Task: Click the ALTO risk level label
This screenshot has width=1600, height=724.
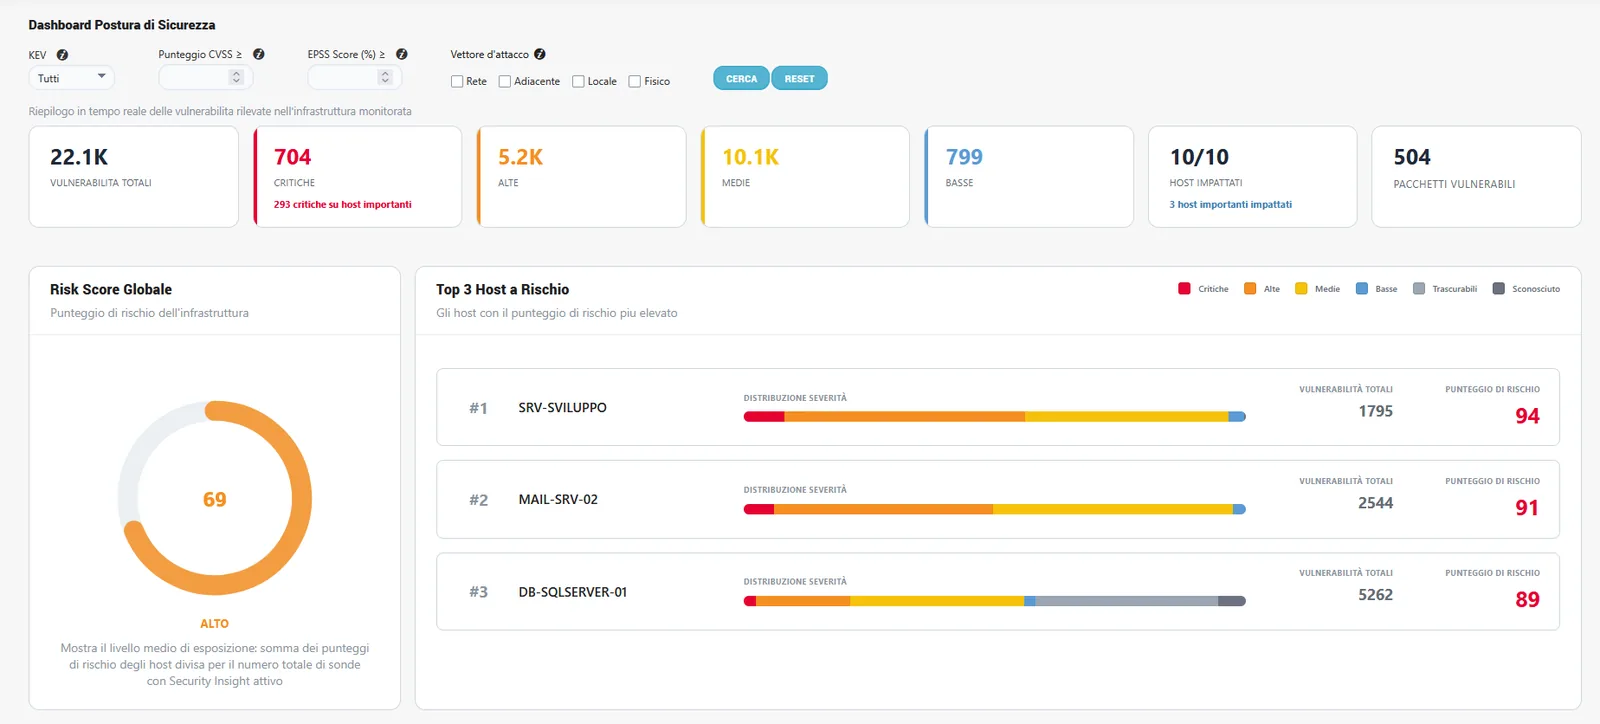Action: (x=215, y=624)
